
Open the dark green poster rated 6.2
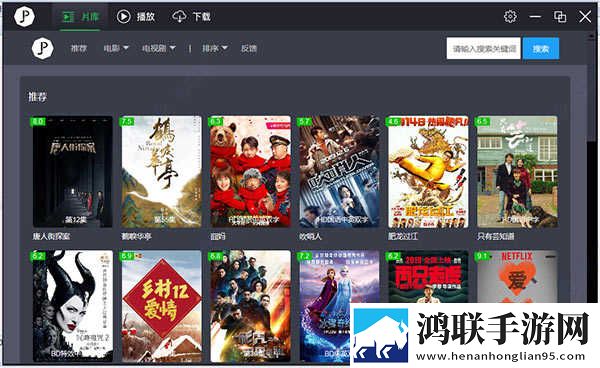428,277
